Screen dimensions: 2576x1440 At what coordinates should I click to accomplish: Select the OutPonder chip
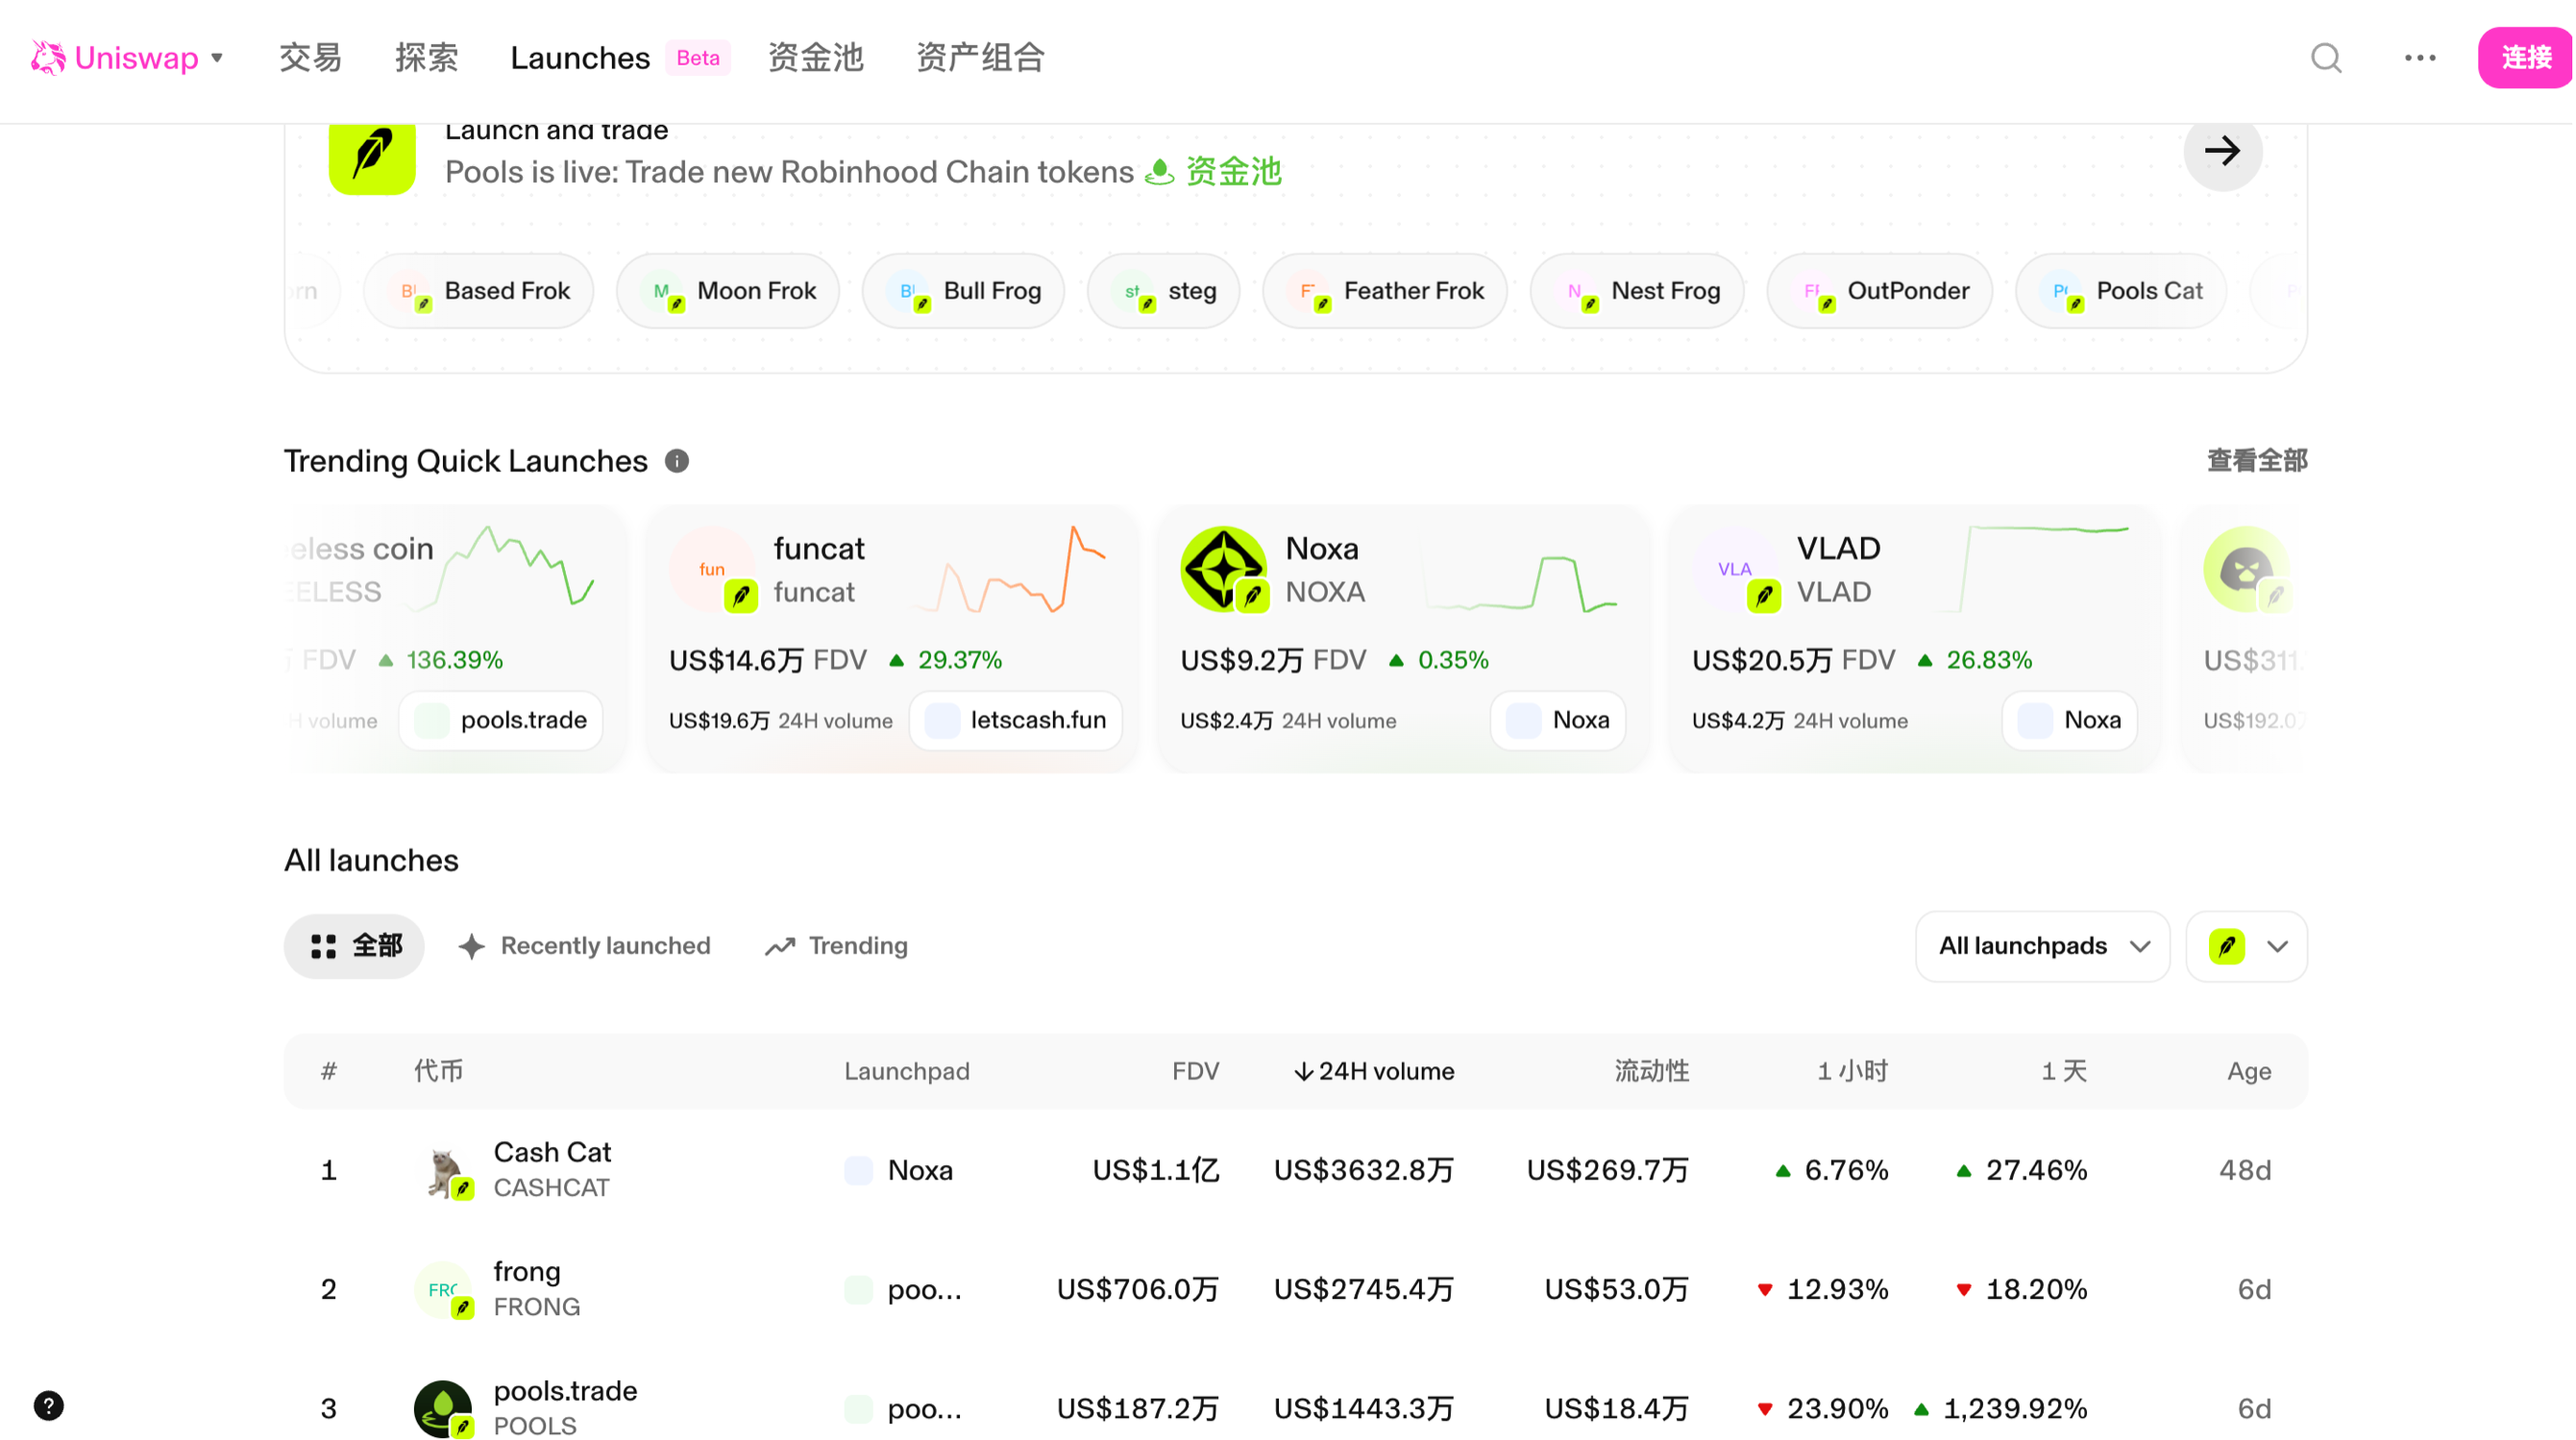(1881, 291)
